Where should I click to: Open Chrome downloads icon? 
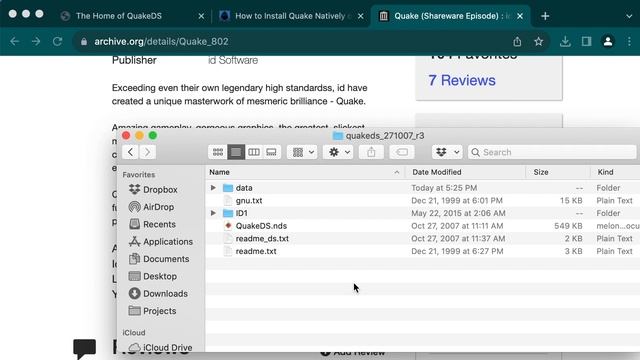565,41
